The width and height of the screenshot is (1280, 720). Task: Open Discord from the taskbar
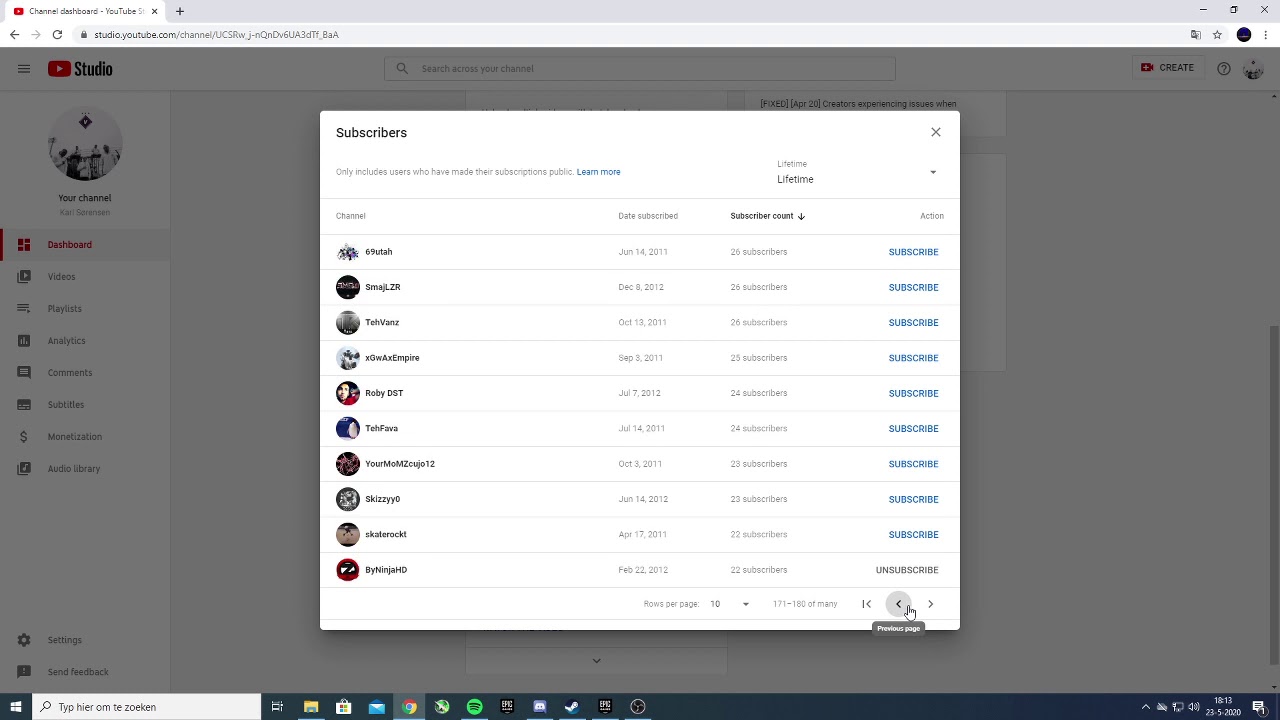[540, 707]
